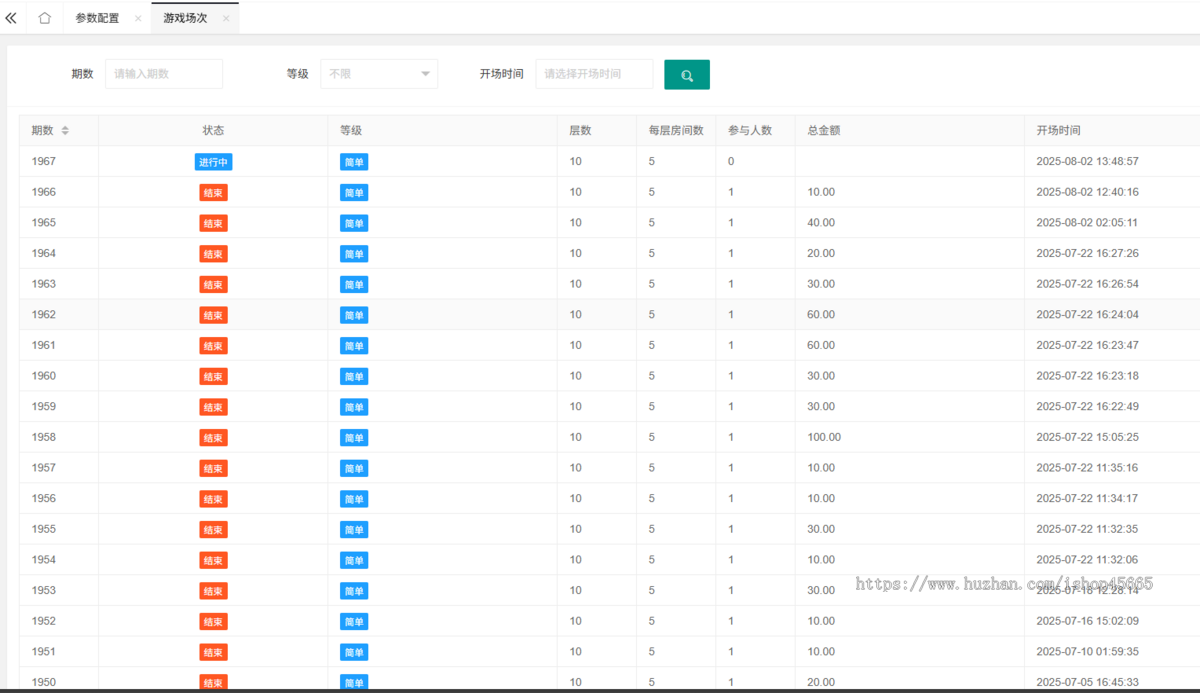Click amount 100.00 in row 1958
The width and height of the screenshot is (1200, 693).
(x=824, y=437)
